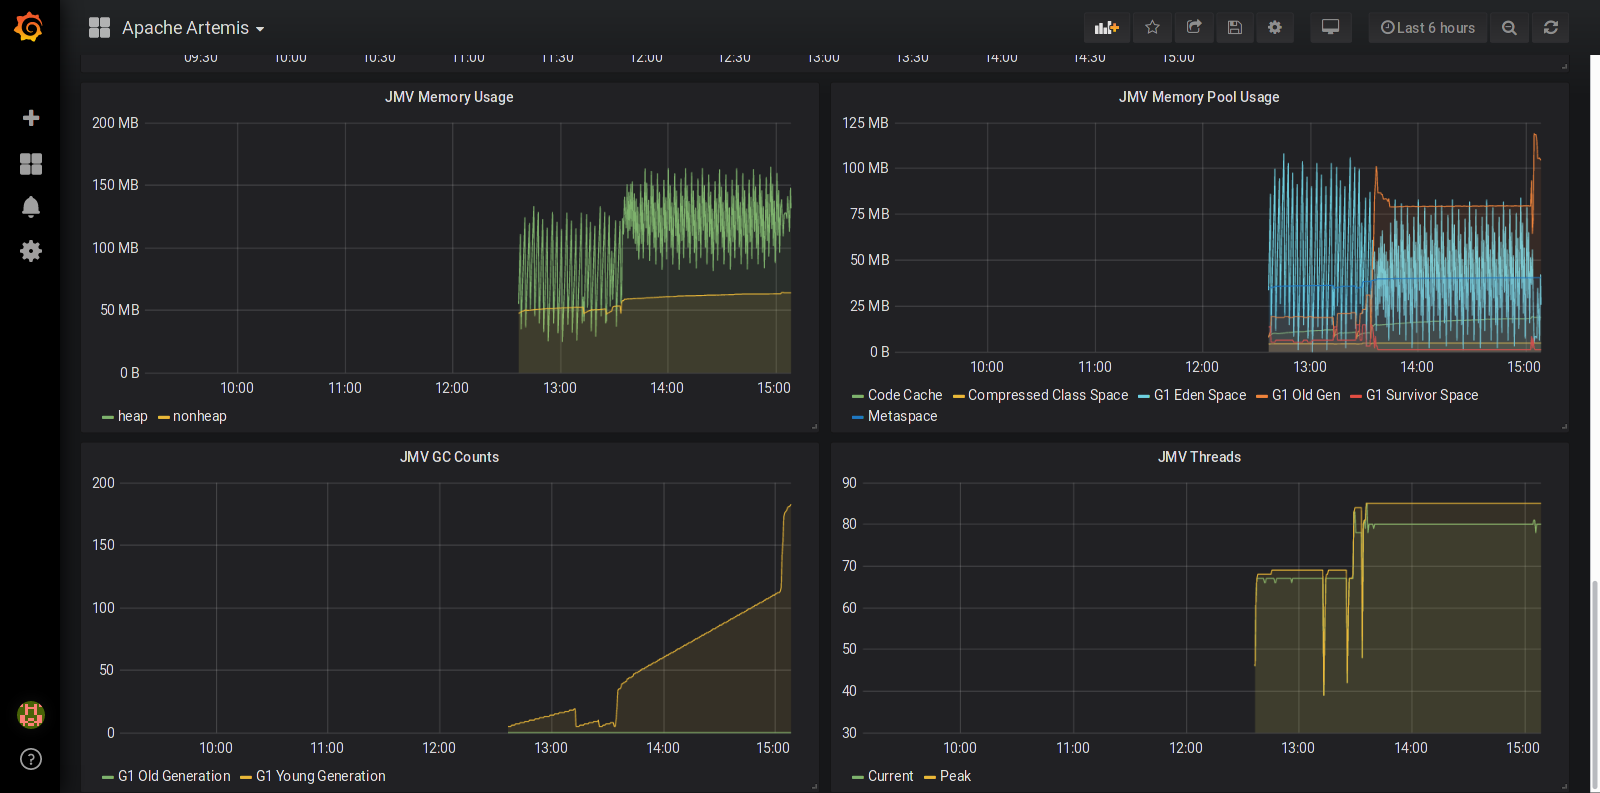The height and width of the screenshot is (793, 1600).
Task: Open dashboard settings gear in toolbar
Action: click(1275, 28)
